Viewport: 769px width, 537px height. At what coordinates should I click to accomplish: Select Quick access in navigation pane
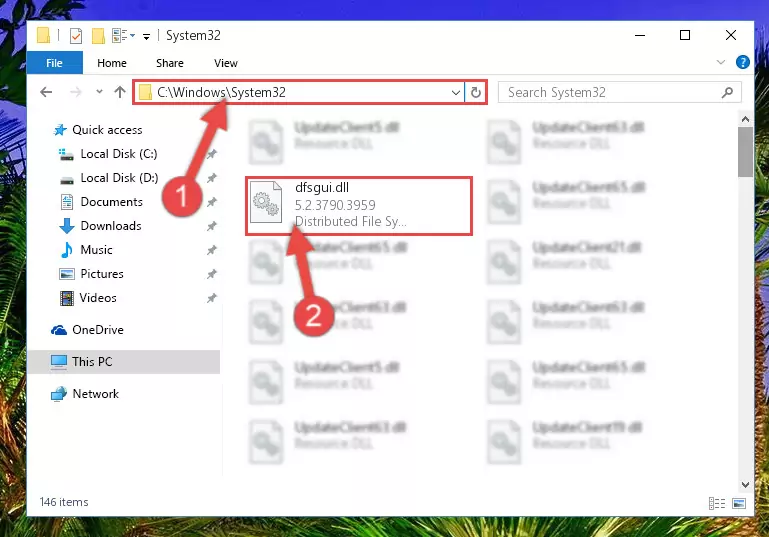[x=107, y=129]
